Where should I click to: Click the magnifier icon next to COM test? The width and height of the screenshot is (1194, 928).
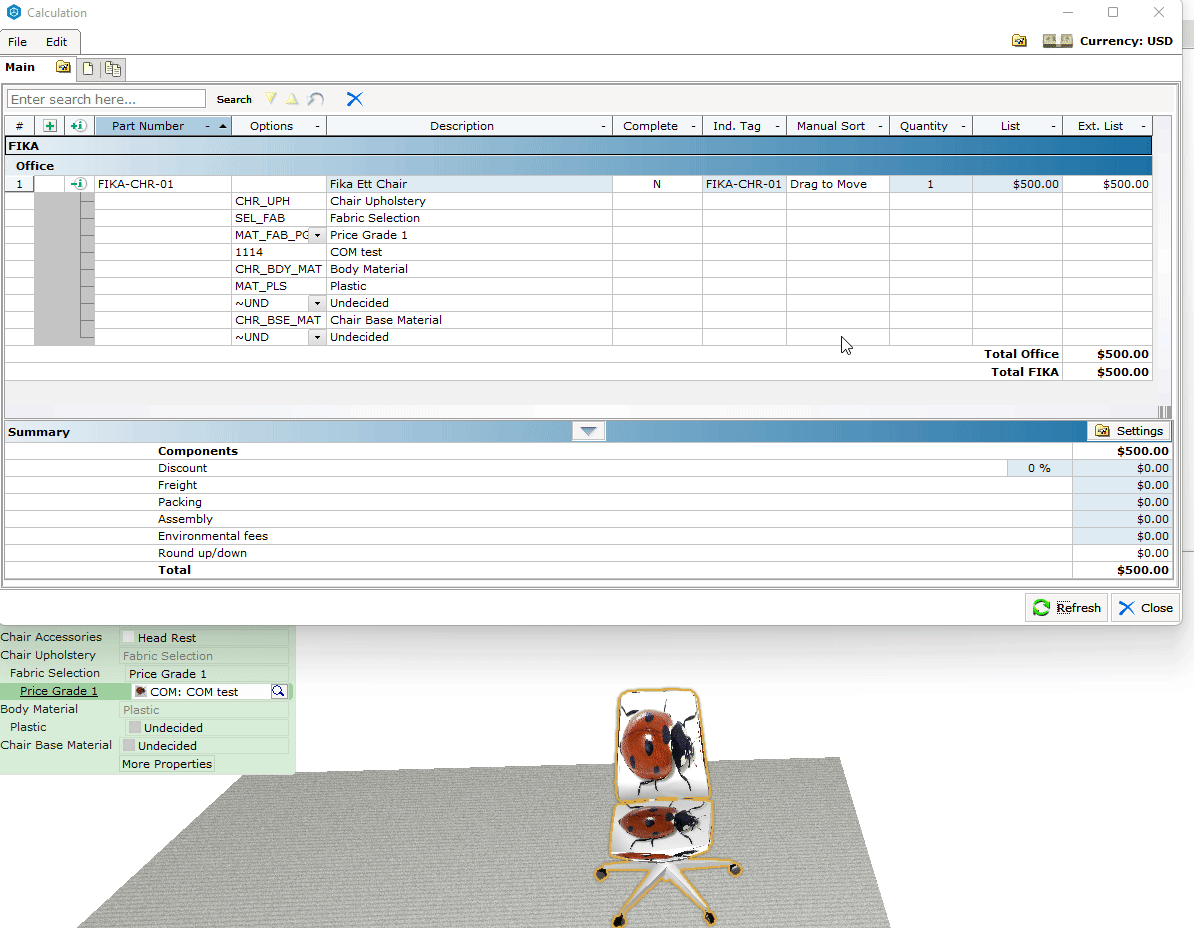click(279, 691)
